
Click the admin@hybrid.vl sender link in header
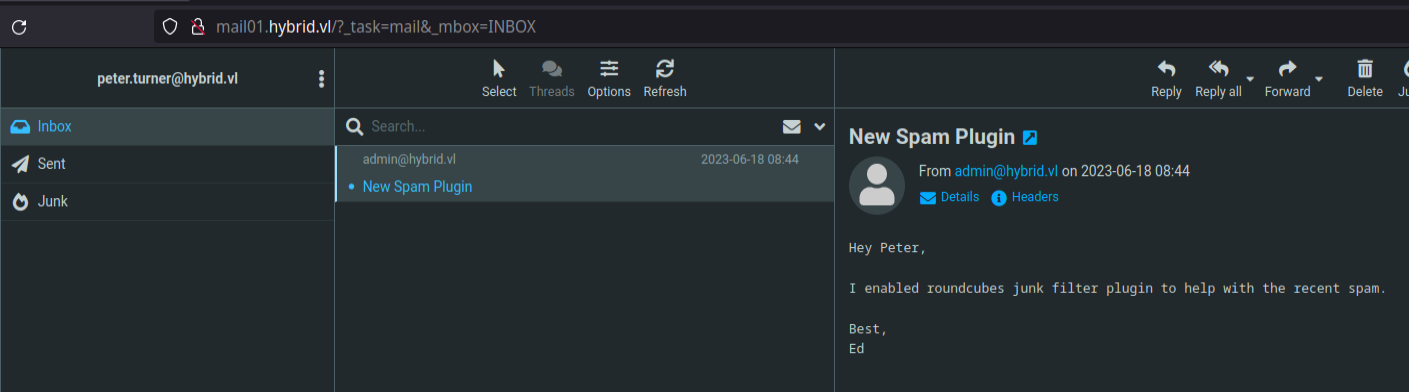[x=1006, y=171]
